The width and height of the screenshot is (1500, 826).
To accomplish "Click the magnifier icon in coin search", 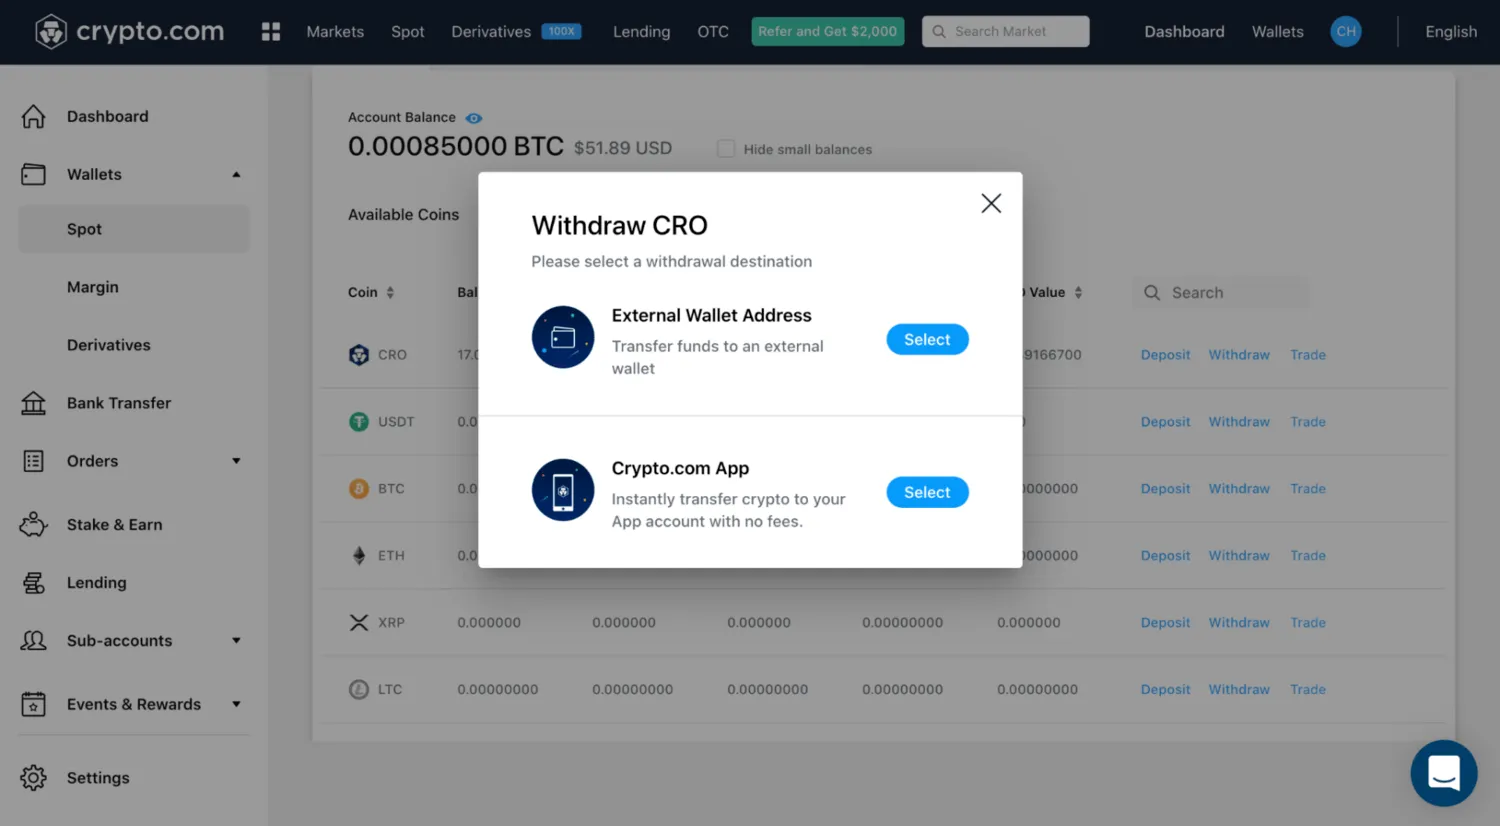I will coord(1152,293).
